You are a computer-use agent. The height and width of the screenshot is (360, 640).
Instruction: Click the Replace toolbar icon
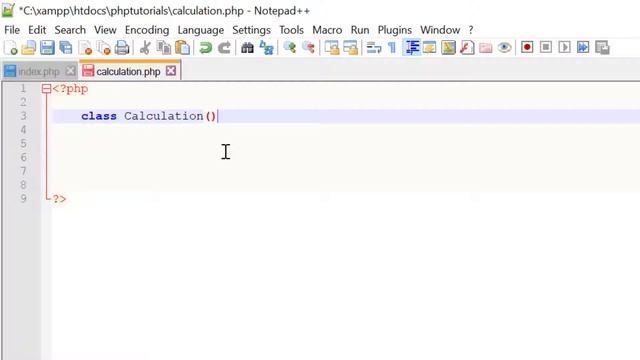coord(266,48)
